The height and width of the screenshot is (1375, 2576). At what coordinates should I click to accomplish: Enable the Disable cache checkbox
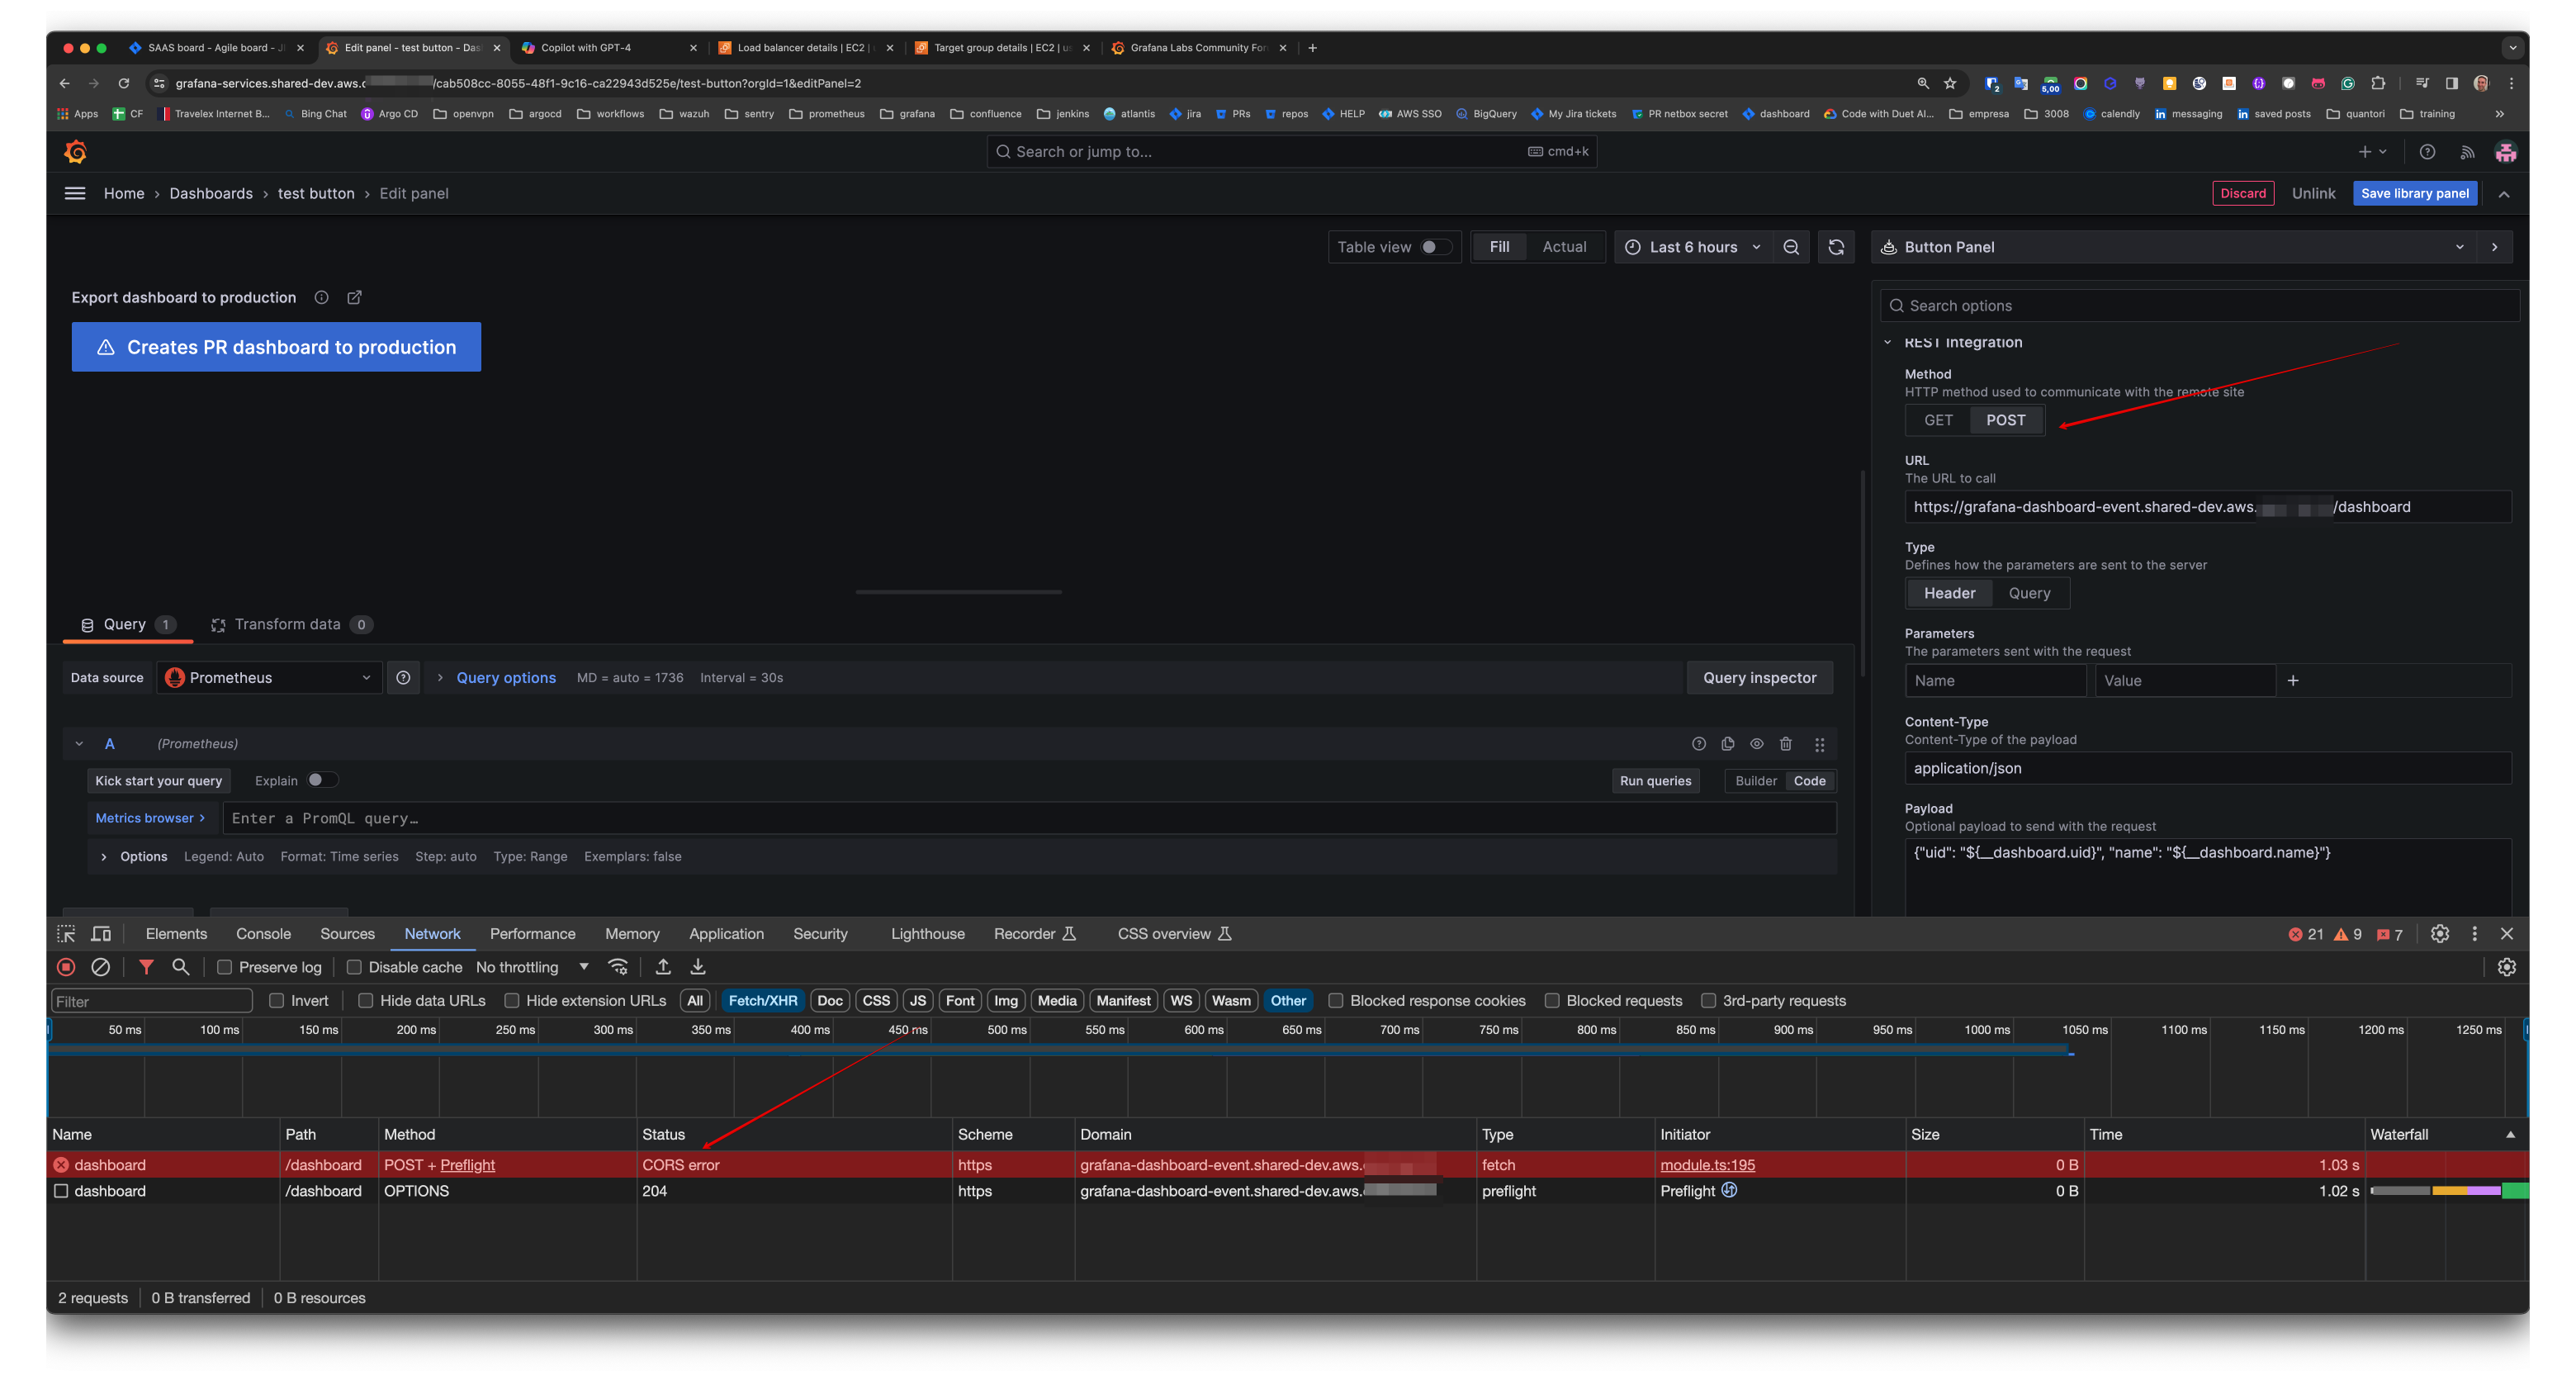tap(354, 967)
